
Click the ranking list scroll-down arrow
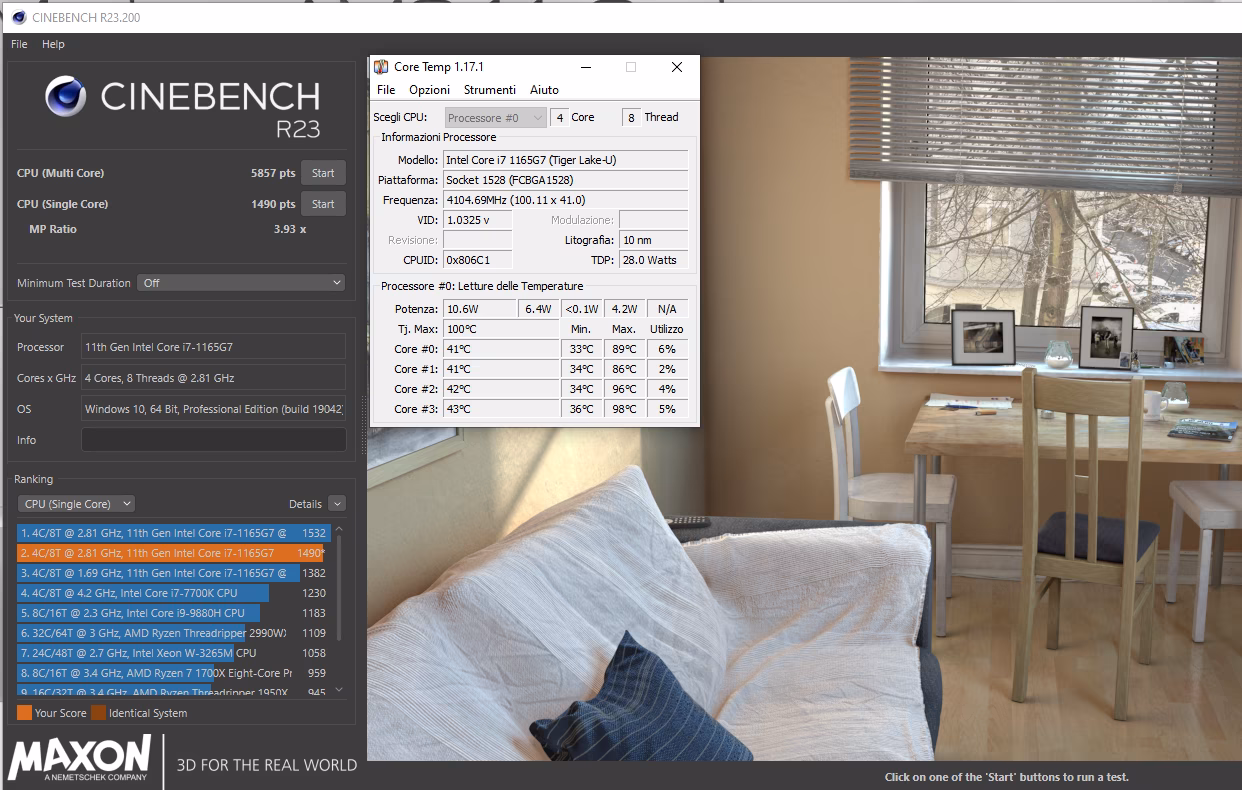click(x=339, y=689)
